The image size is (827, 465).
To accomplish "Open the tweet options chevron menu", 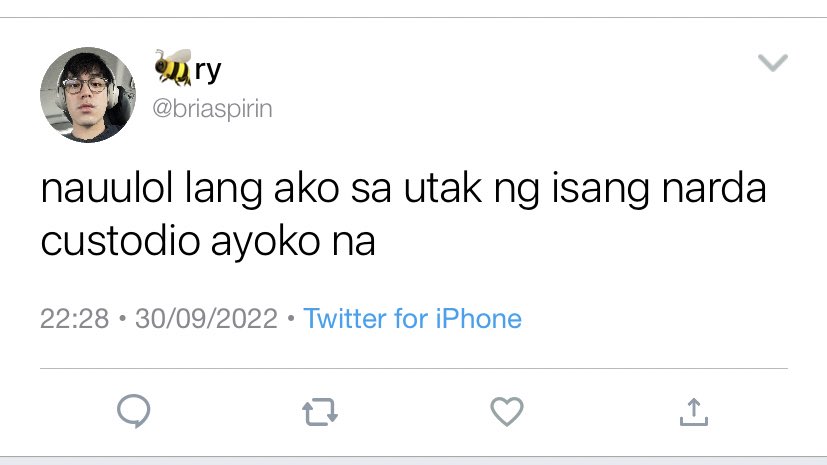I will (773, 62).
